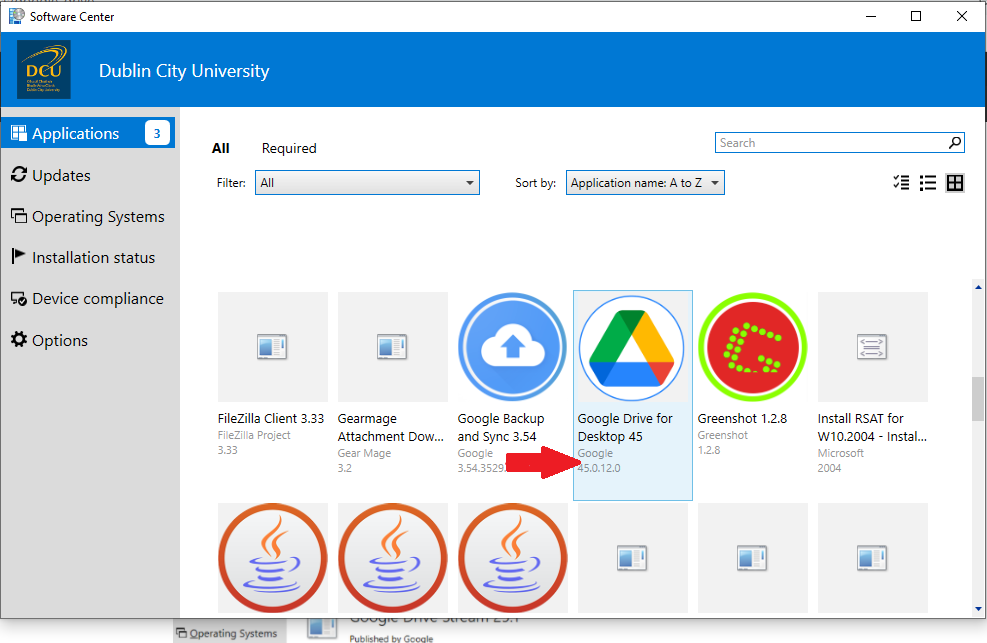This screenshot has height=643, width=987.
Task: Minimize the Software Center window
Action: pos(871,16)
